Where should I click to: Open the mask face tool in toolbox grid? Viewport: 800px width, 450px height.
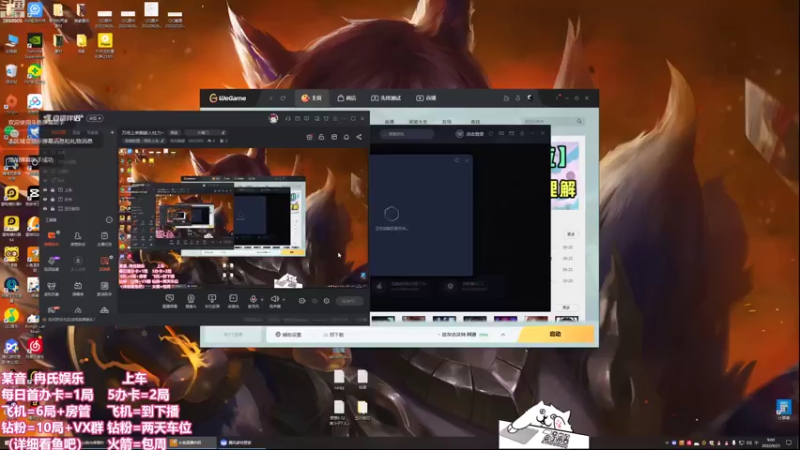coord(52,288)
